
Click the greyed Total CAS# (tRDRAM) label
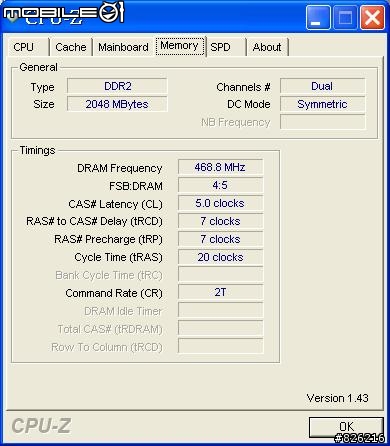[110, 329]
